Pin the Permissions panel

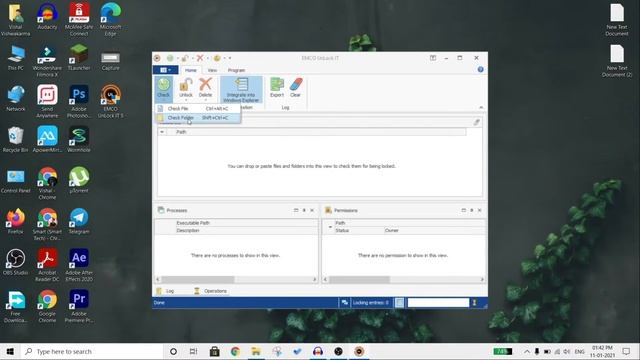471,210
